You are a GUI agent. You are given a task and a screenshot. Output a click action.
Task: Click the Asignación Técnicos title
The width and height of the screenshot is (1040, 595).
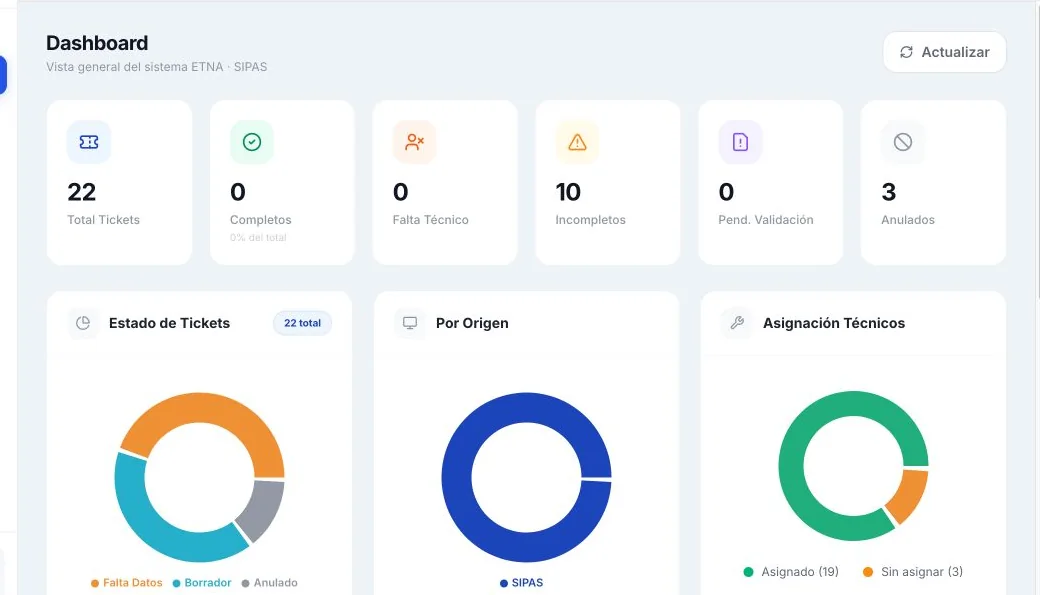click(x=834, y=323)
